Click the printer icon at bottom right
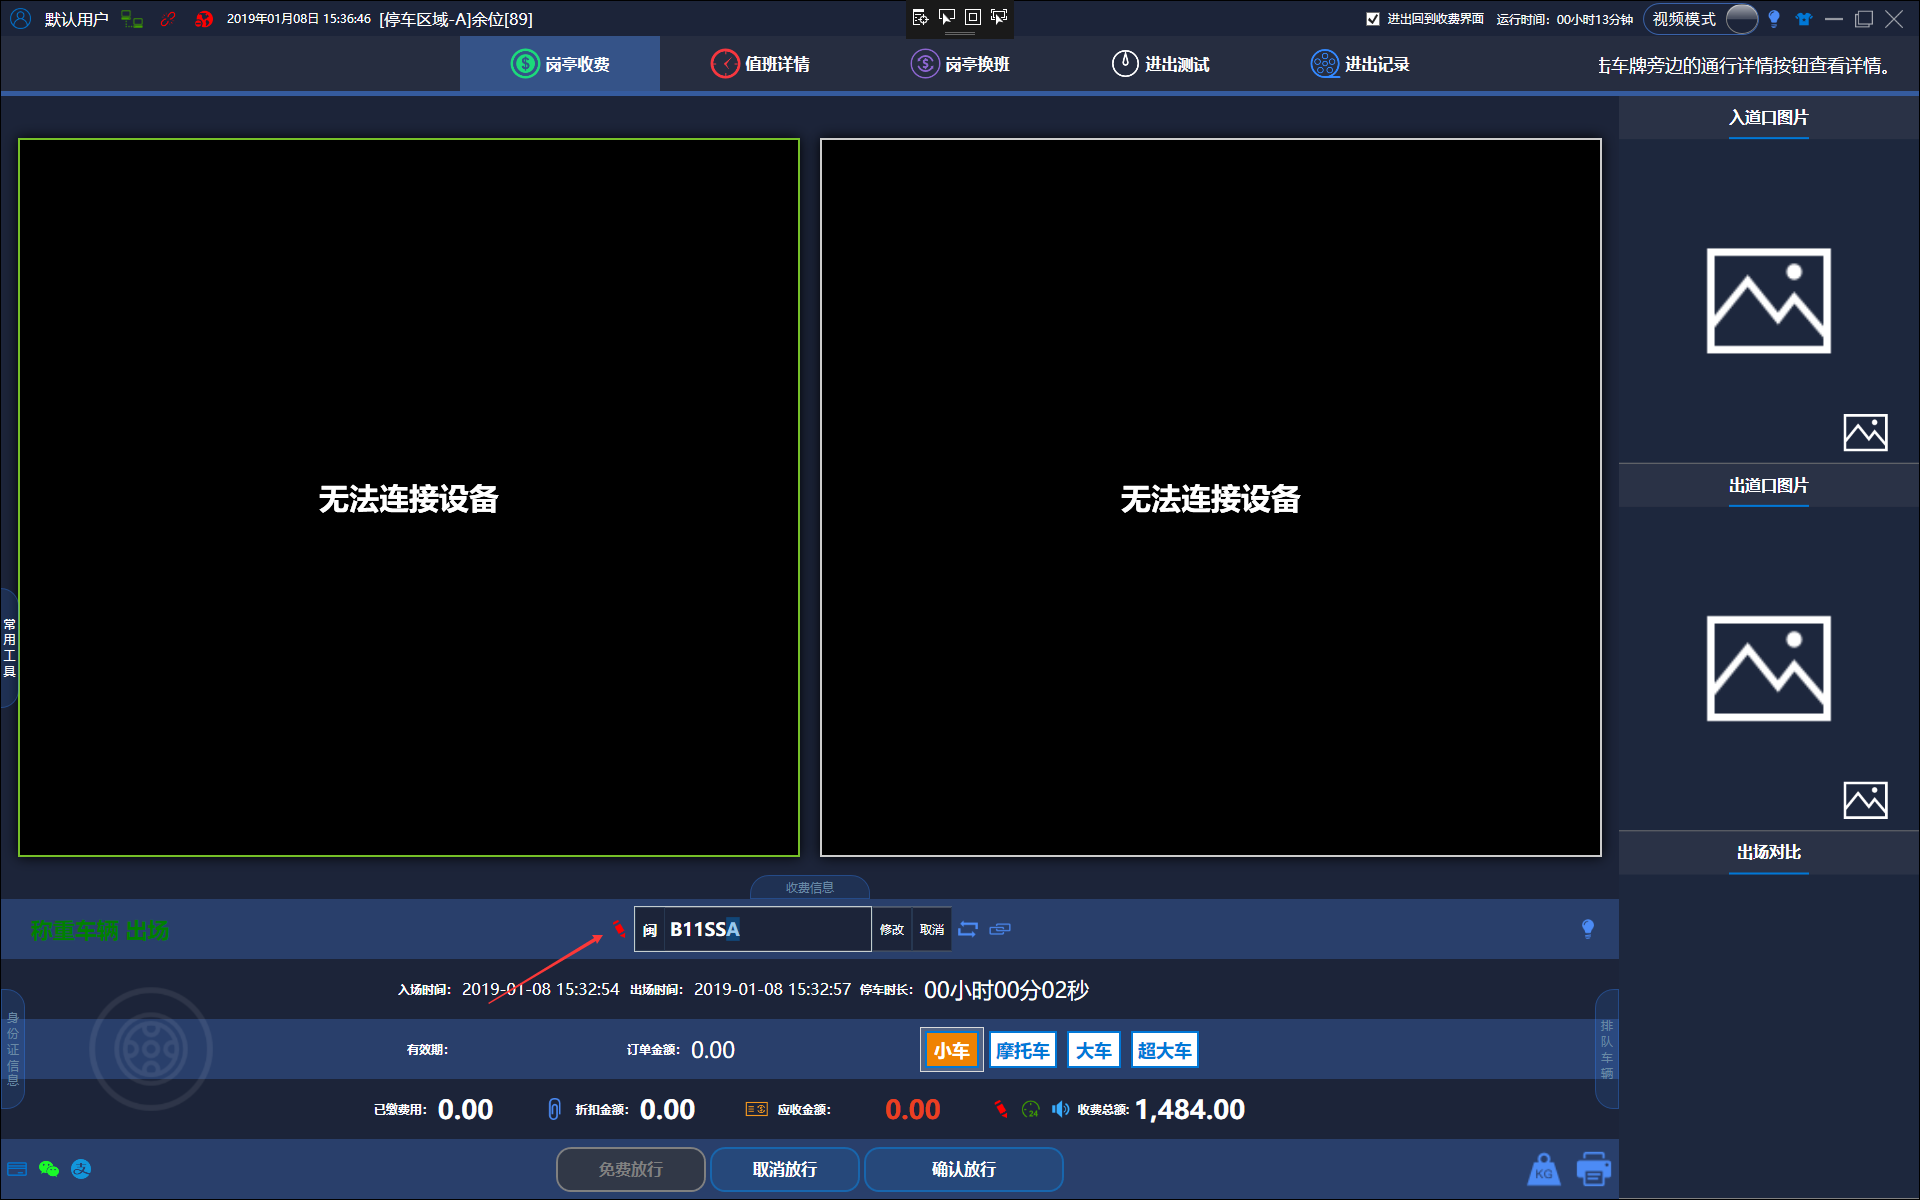Viewport: 1920px width, 1200px height. pos(1594,1169)
